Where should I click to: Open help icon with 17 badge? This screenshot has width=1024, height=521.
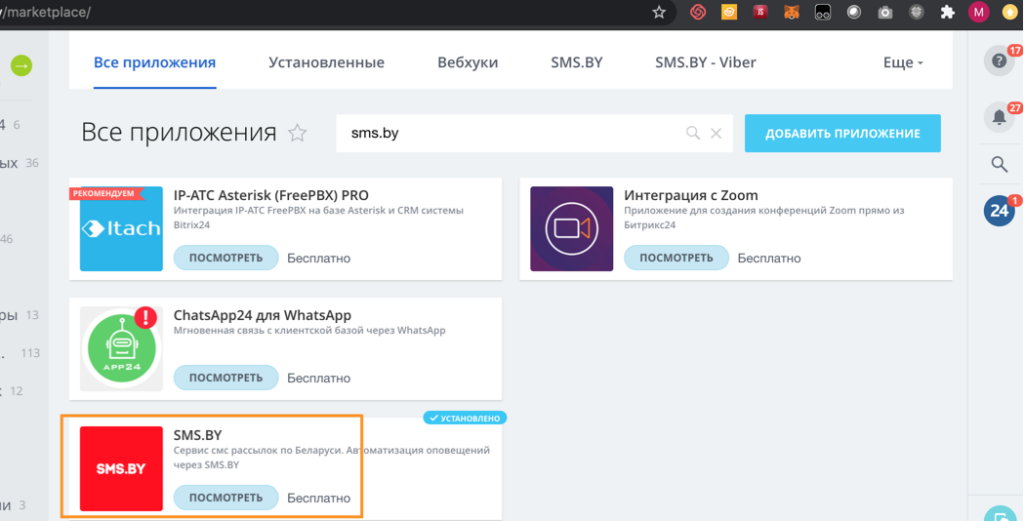point(999,61)
